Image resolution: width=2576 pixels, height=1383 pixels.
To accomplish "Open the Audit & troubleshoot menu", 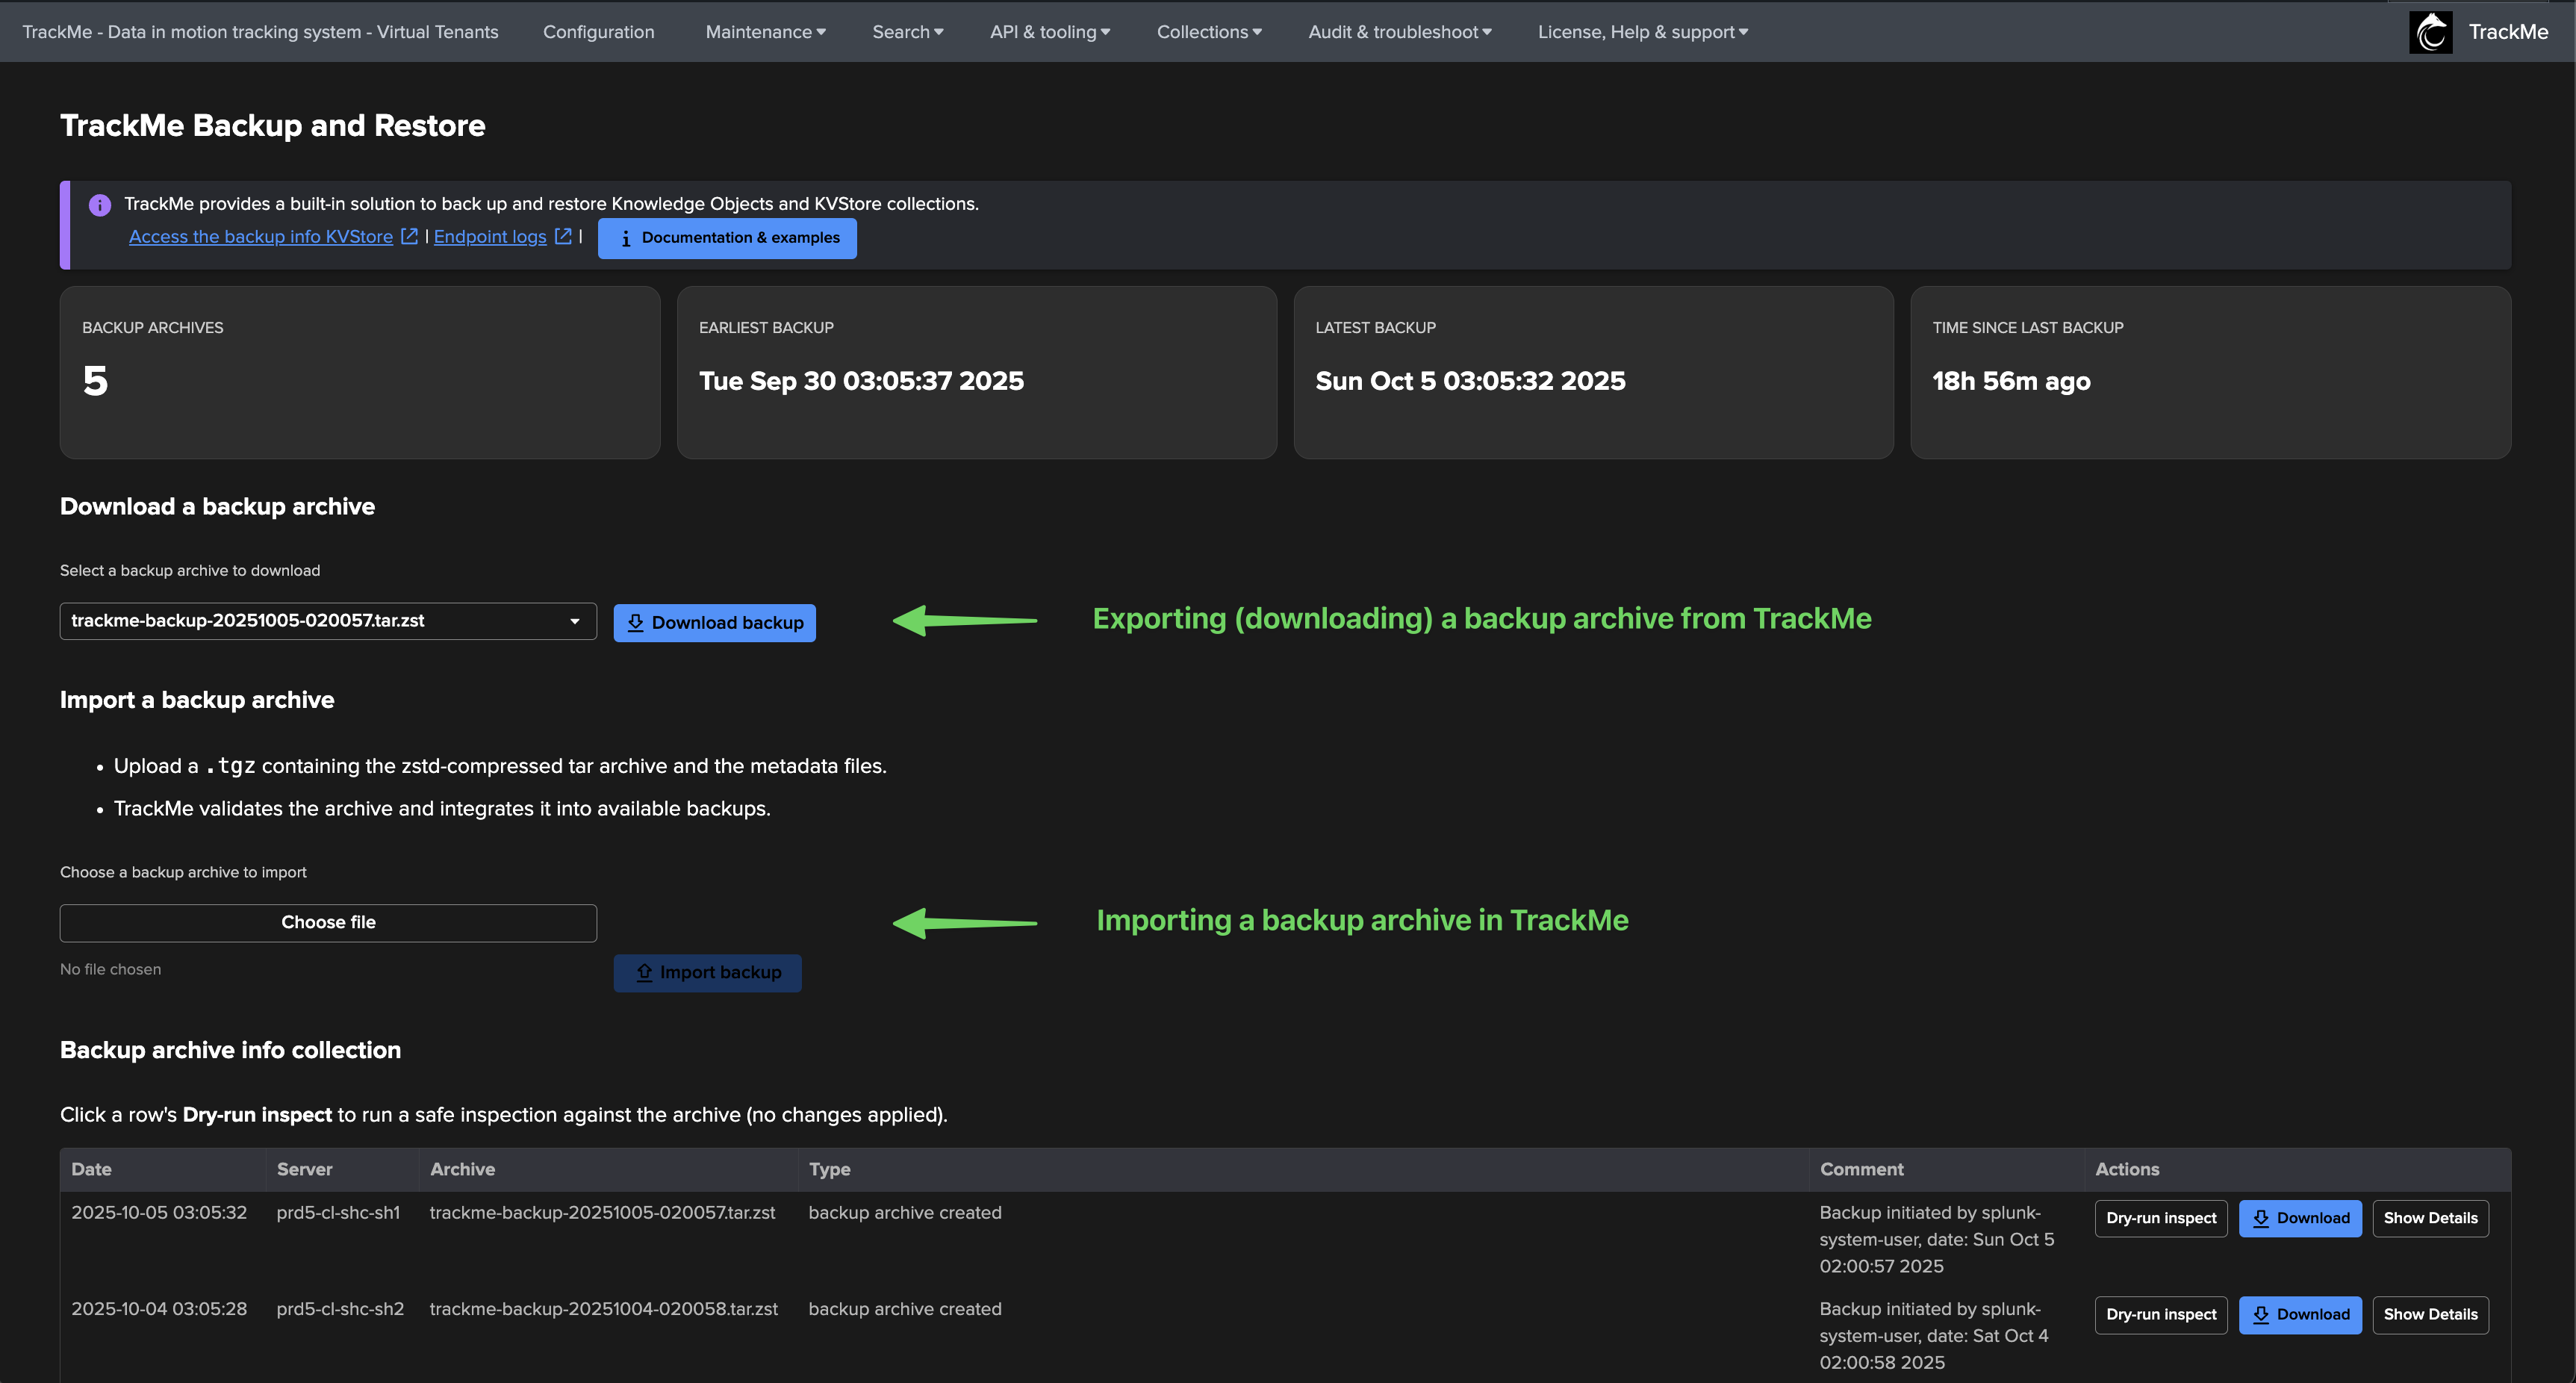I will (x=1399, y=32).
